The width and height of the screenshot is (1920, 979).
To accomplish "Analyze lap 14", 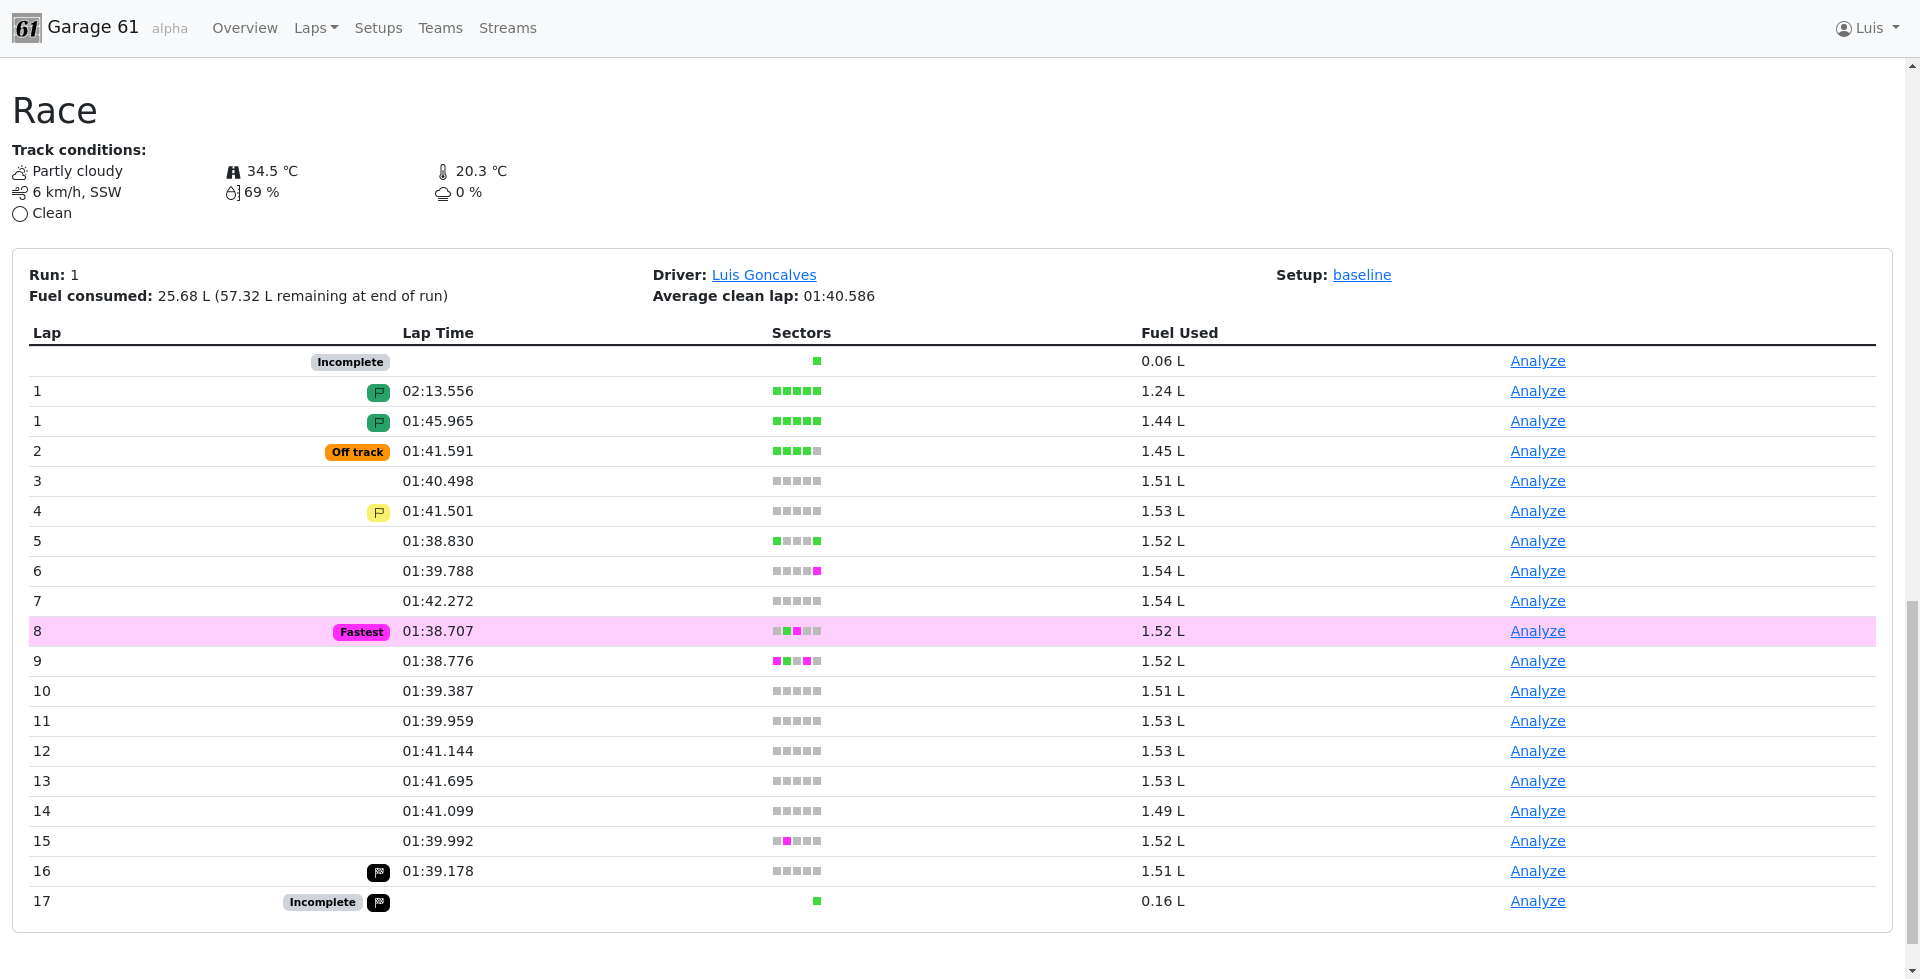I will (1538, 811).
